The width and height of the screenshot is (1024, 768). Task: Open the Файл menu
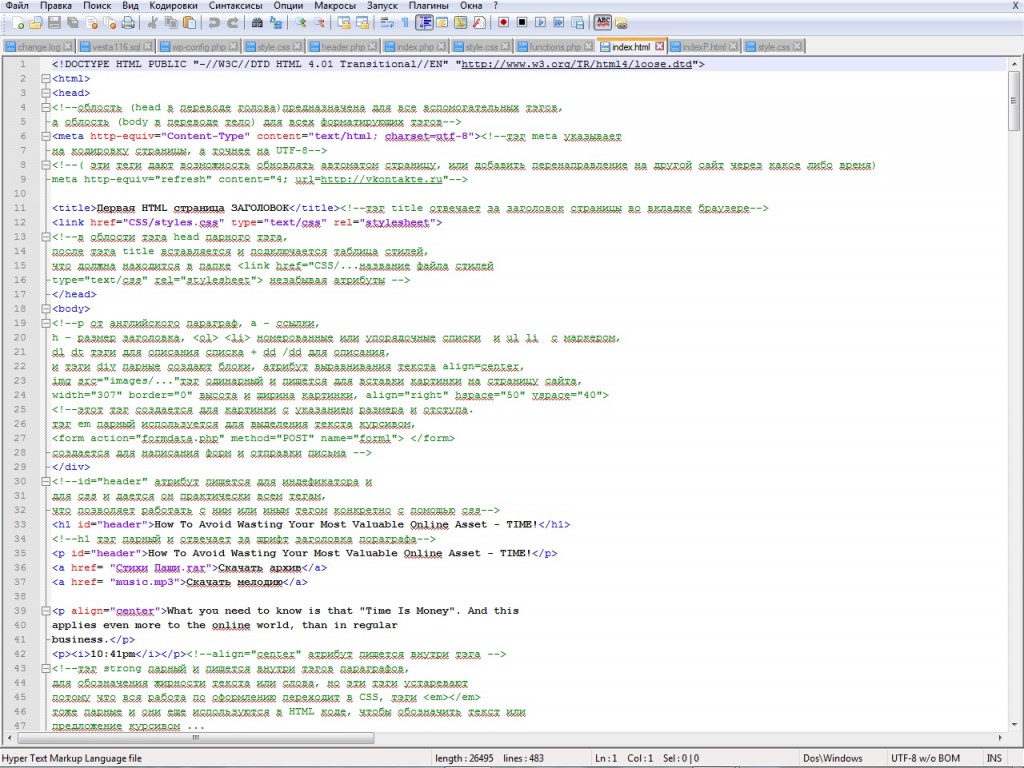tap(17, 5)
